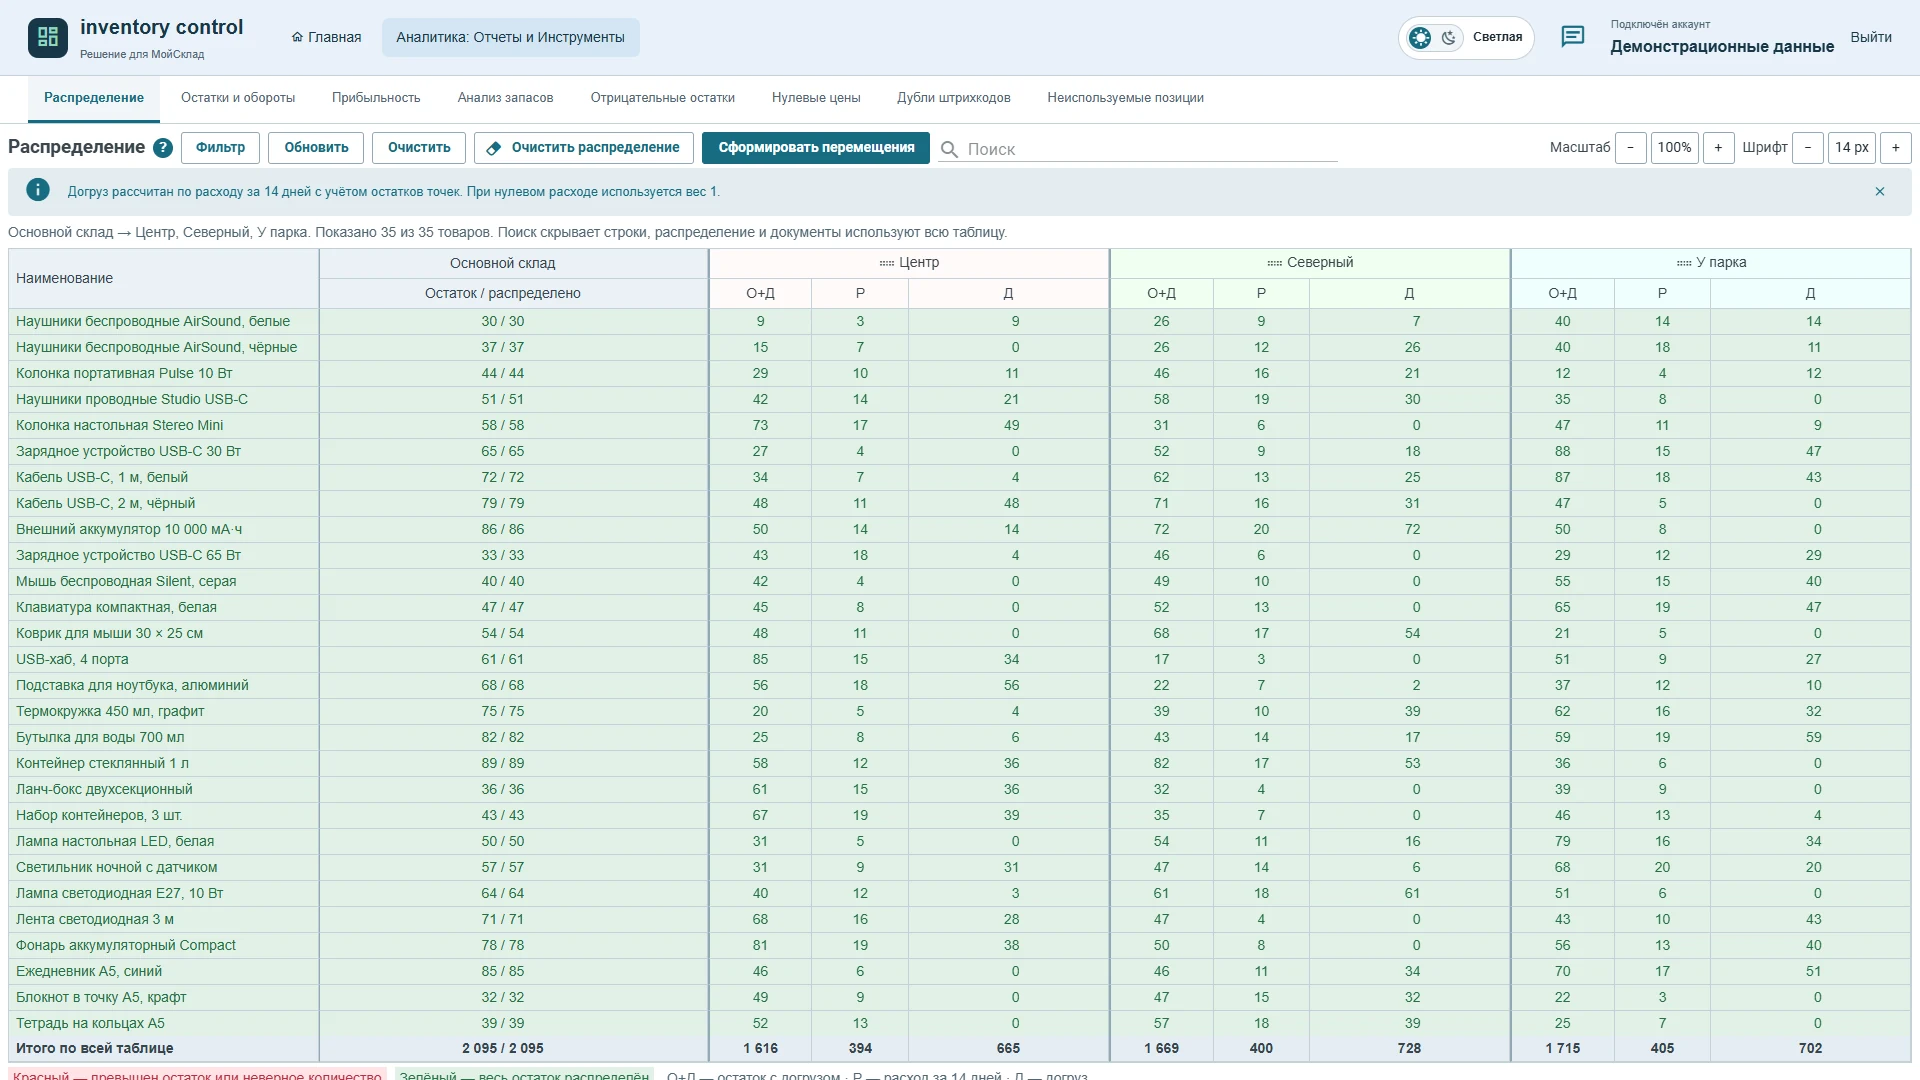Open the Нулевые цены tab

click(x=816, y=98)
